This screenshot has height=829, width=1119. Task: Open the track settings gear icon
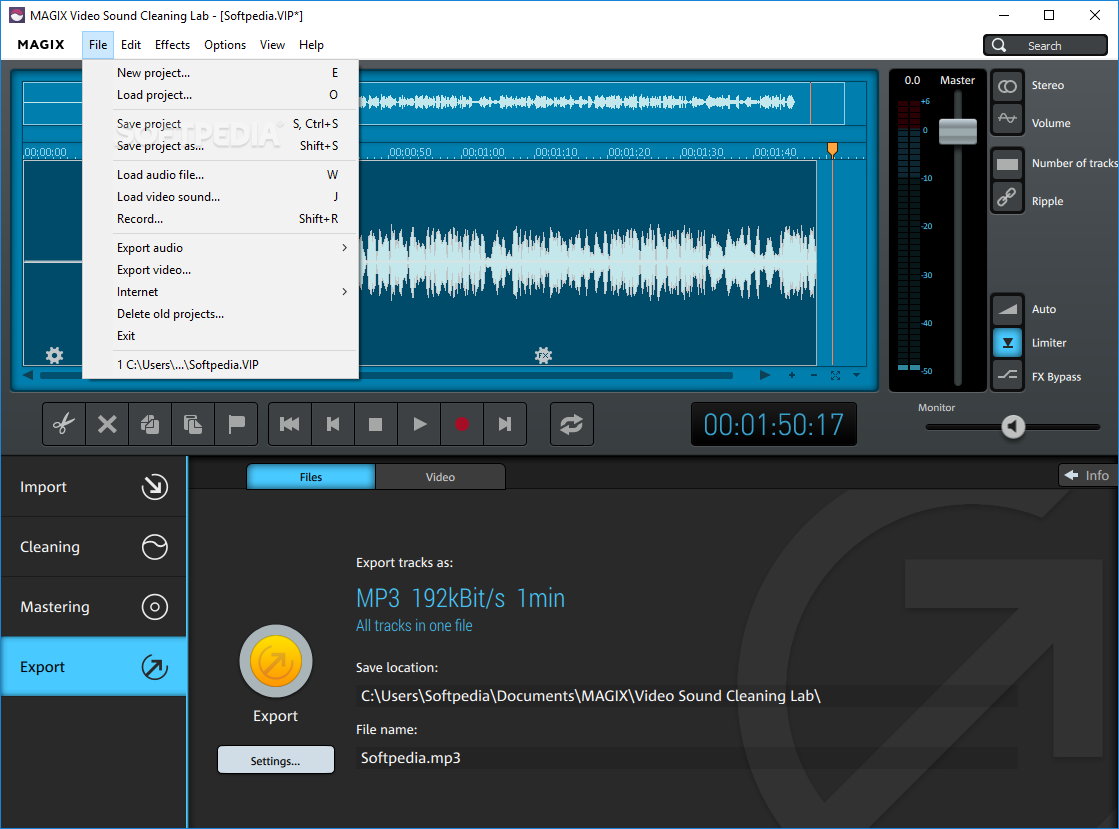tap(54, 355)
